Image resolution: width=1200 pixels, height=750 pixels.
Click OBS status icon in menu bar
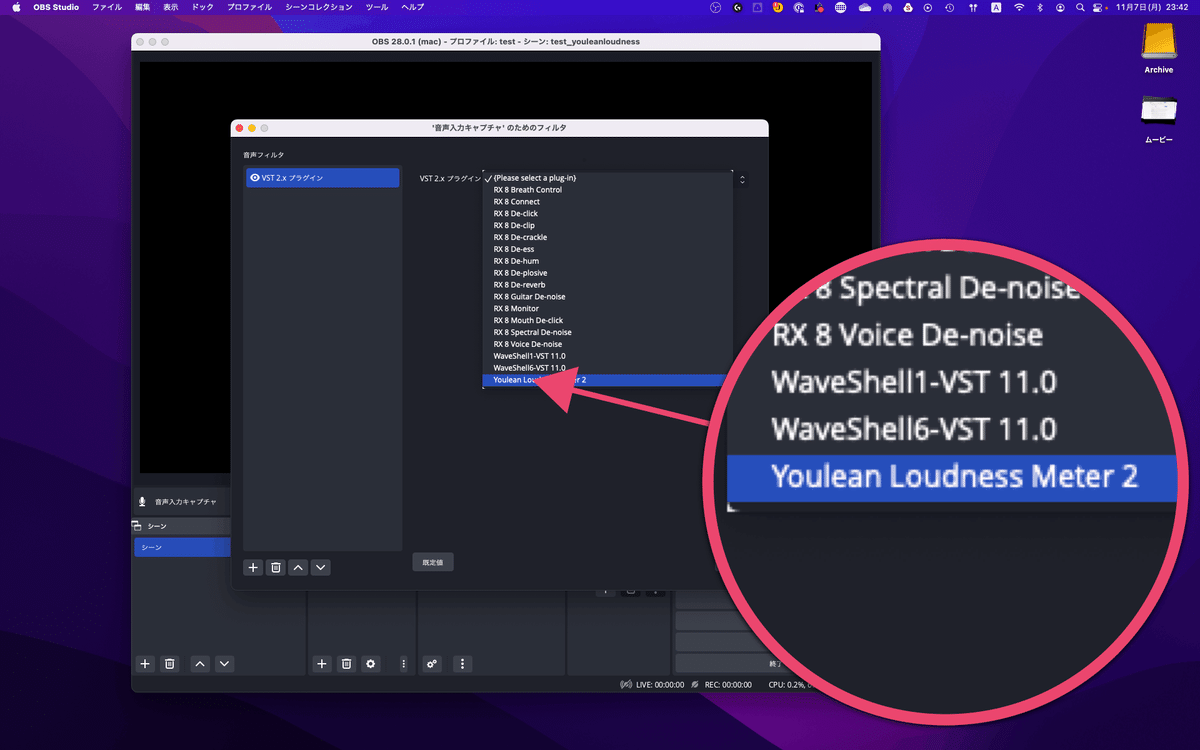click(x=715, y=7)
